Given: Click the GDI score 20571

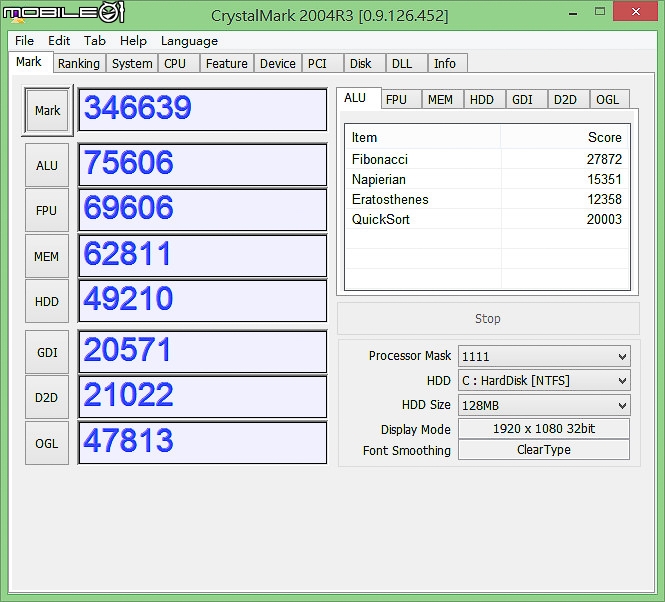Looking at the screenshot, I should (127, 349).
